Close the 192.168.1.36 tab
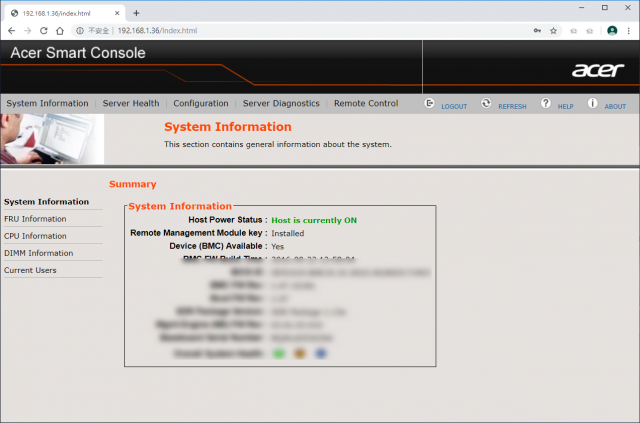Viewport: 640px width, 423px height. point(117,13)
